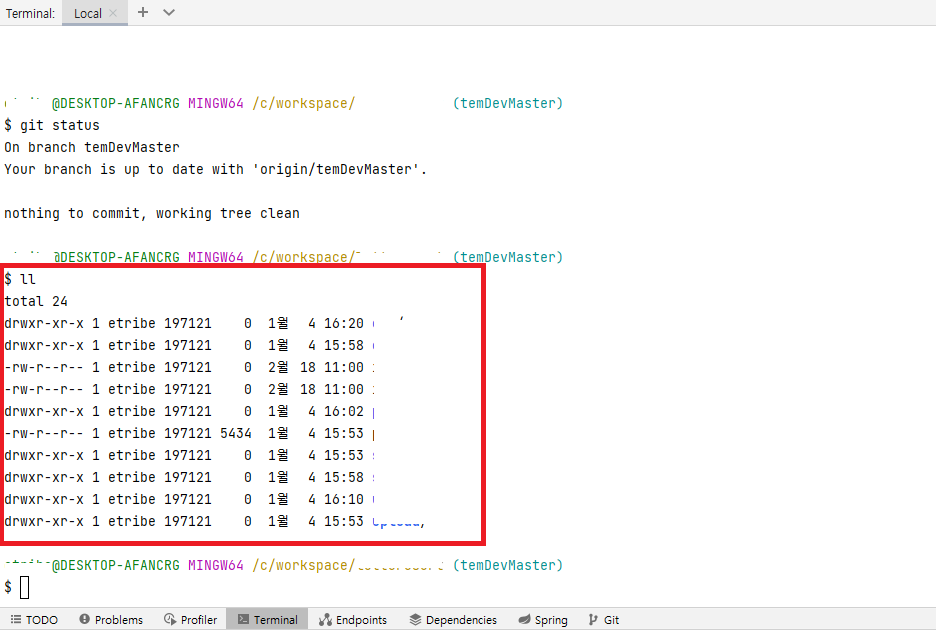Close the Local terminal session

click(115, 13)
